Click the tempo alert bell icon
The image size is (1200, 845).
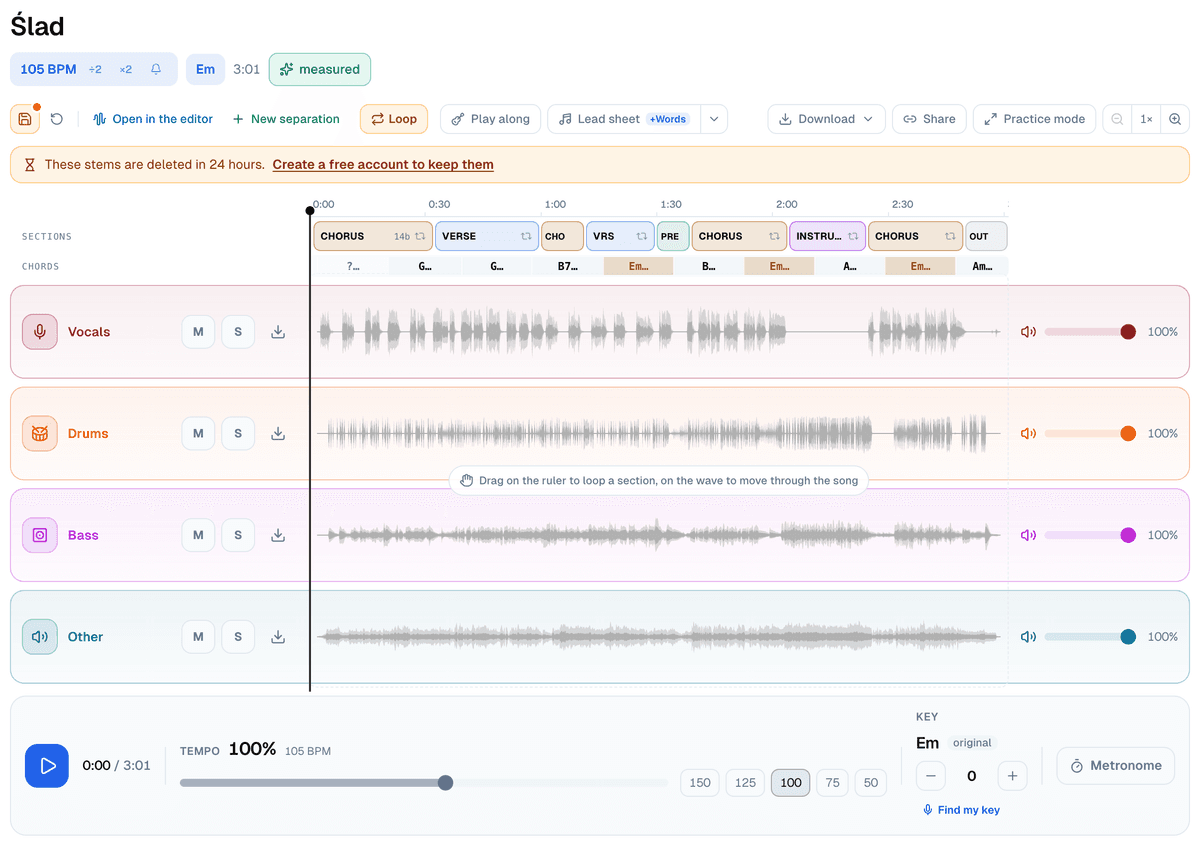(156, 69)
